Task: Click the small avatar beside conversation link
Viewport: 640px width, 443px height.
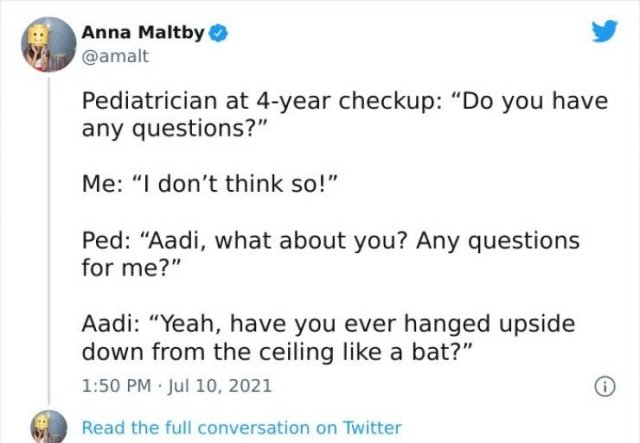Action: click(47, 425)
